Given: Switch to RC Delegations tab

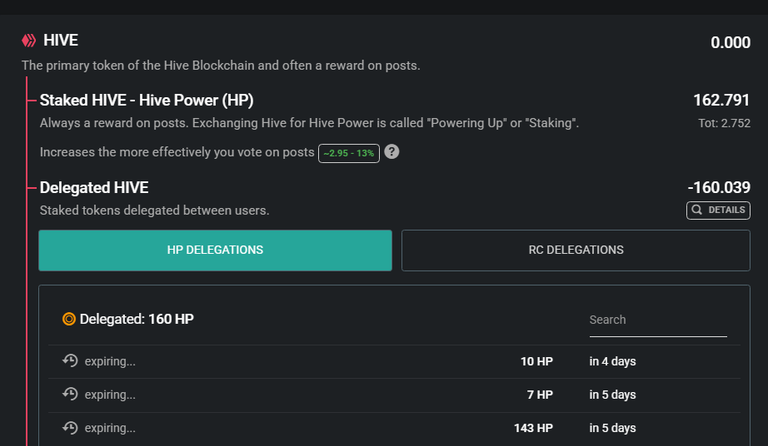Looking at the screenshot, I should point(576,250).
